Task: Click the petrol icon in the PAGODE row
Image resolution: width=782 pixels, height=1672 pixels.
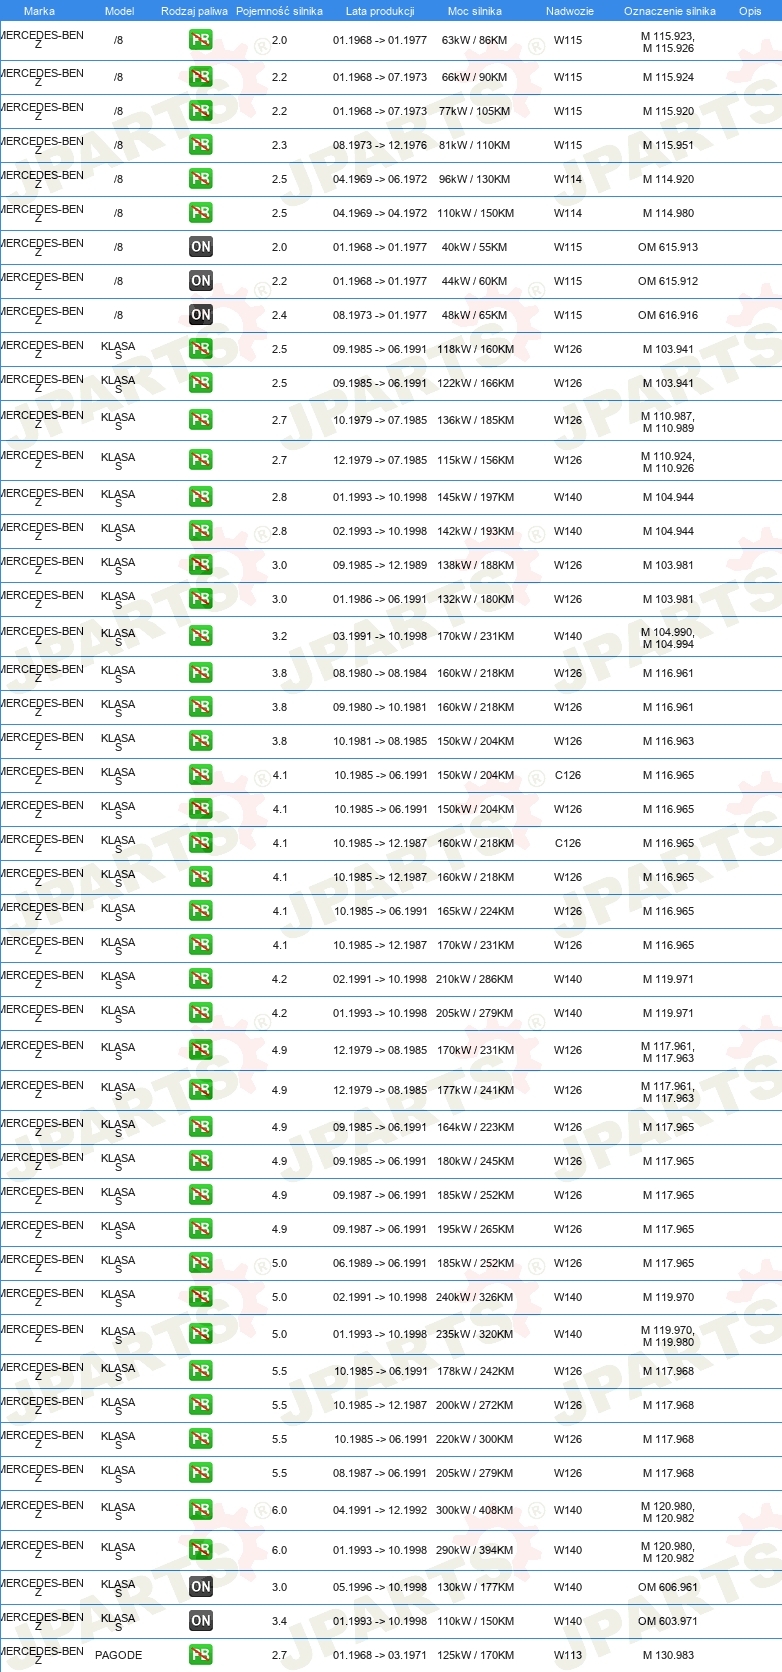Action: pyautogui.click(x=201, y=1655)
